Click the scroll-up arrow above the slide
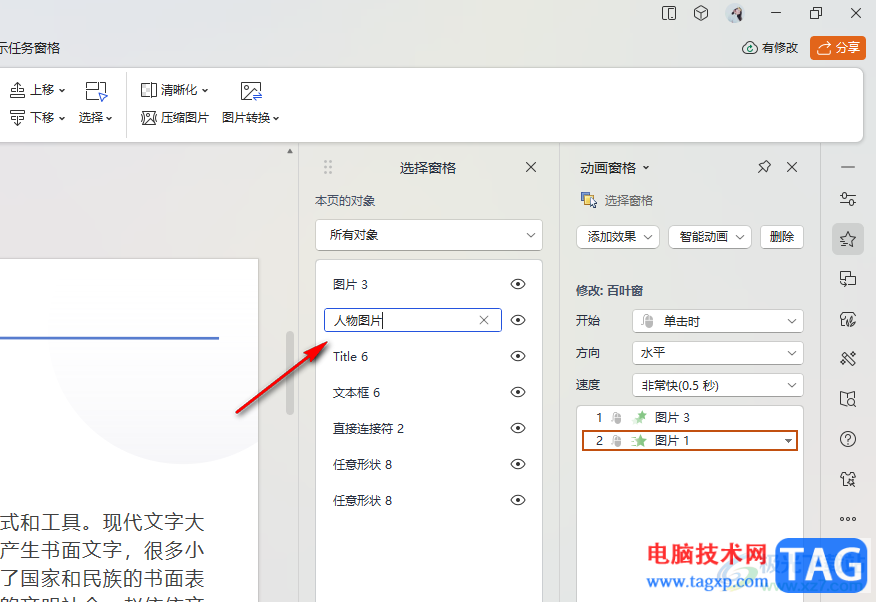Screen dimensions: 876x602 289,151
